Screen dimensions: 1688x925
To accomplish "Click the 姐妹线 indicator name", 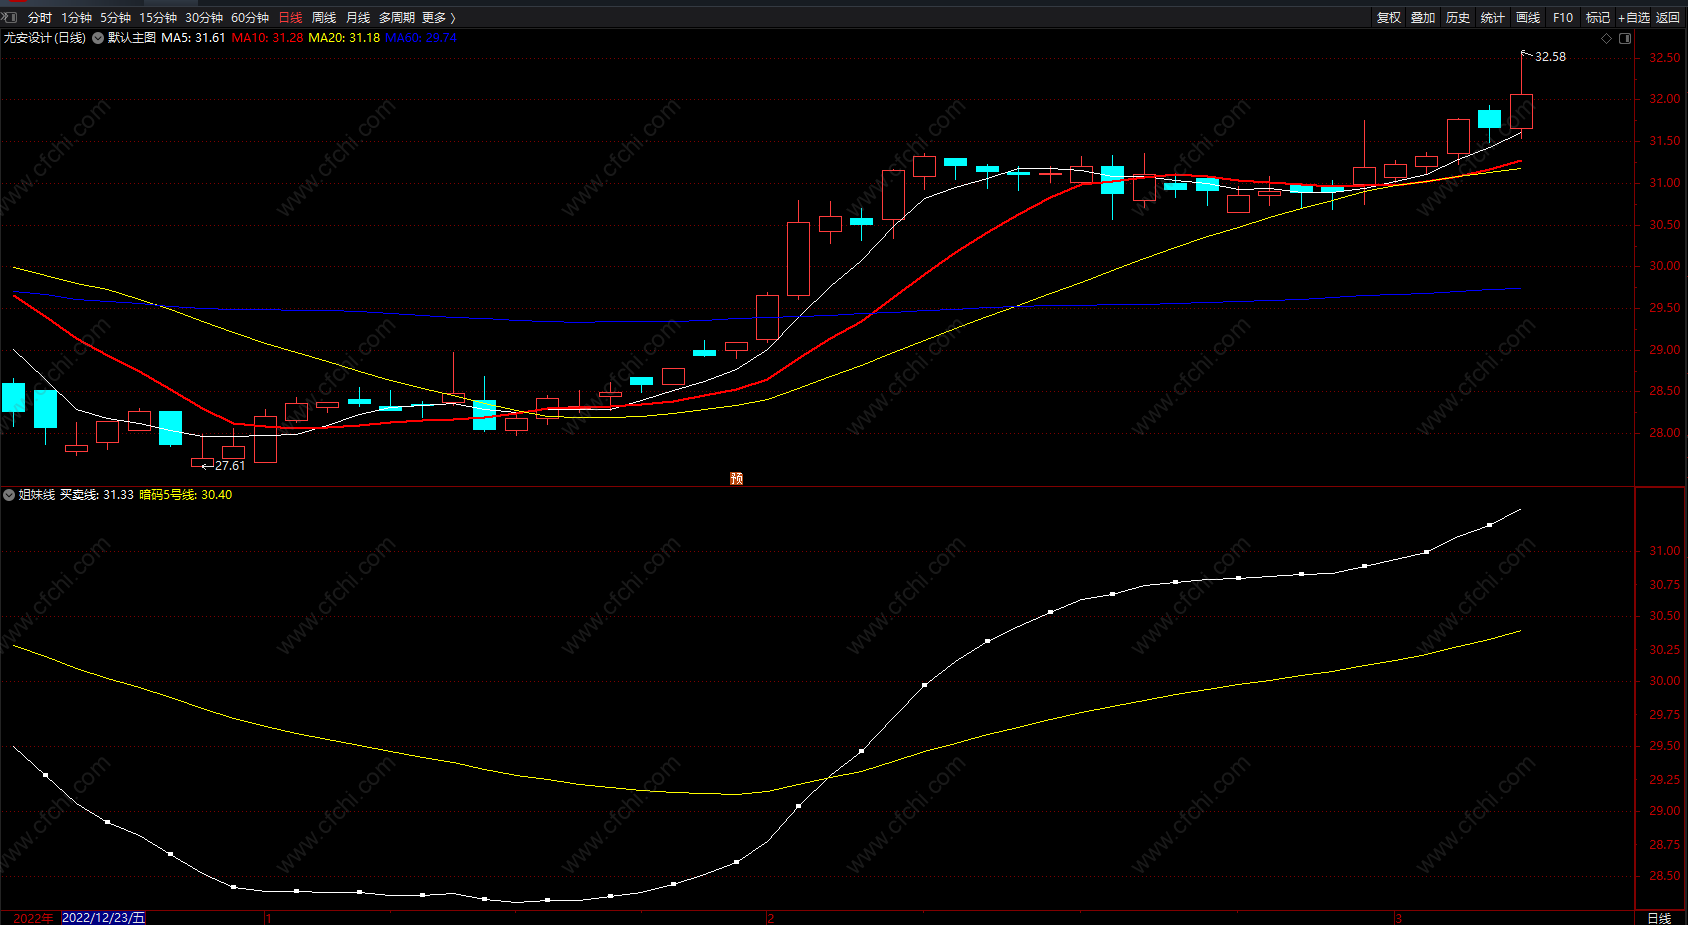I will point(37,495).
